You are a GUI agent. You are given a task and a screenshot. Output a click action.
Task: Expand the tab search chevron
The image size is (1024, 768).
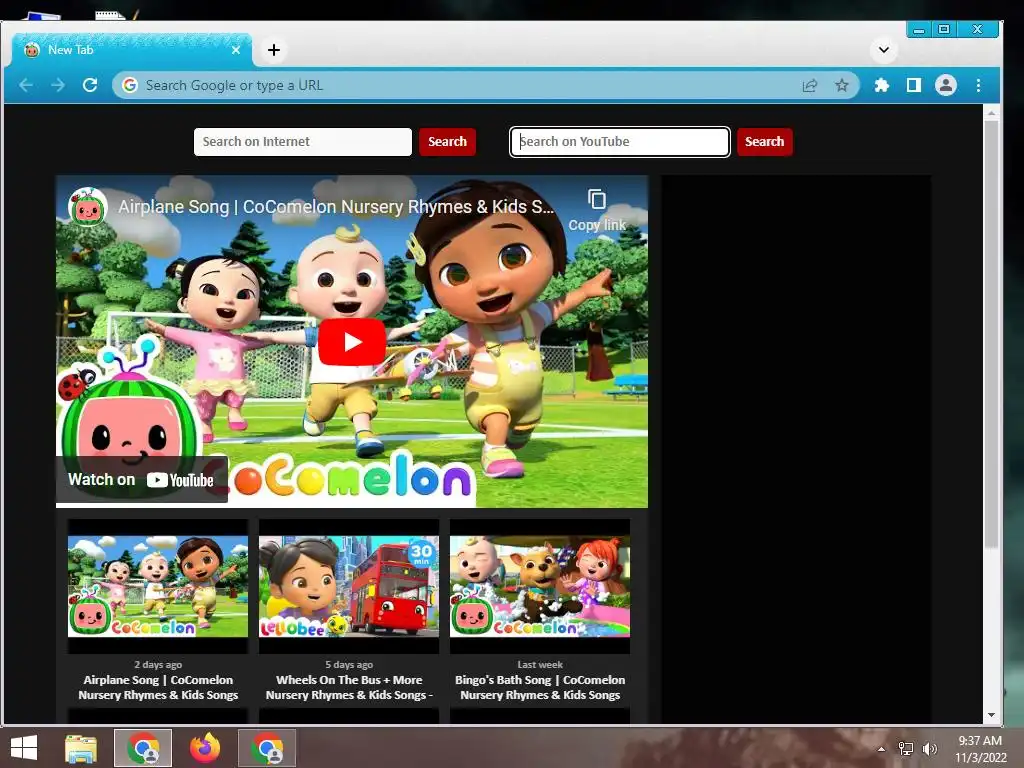click(x=884, y=50)
